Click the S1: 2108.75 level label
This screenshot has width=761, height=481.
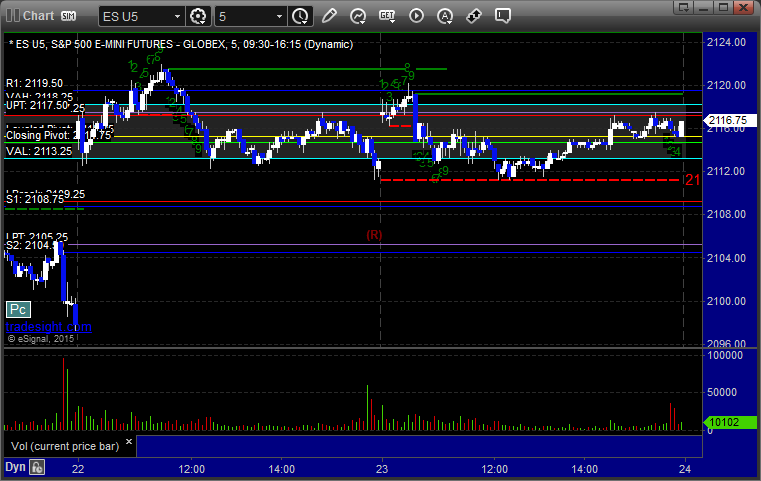point(35,199)
